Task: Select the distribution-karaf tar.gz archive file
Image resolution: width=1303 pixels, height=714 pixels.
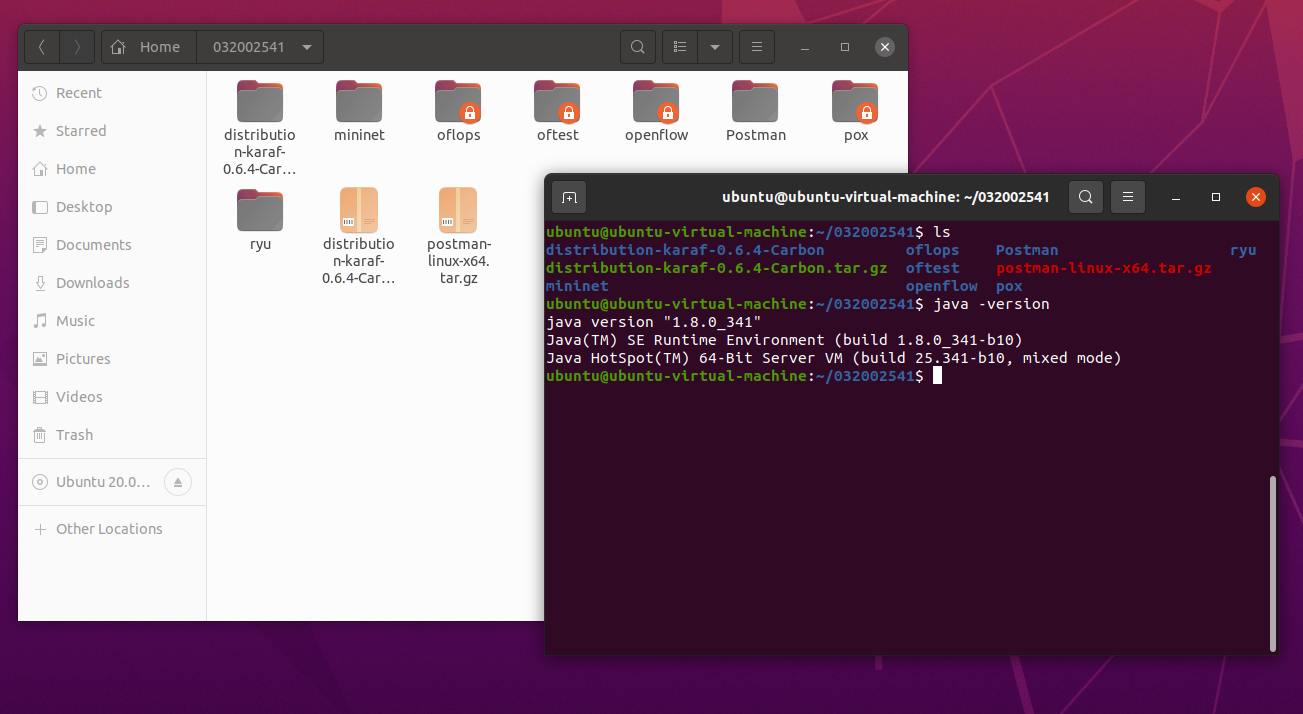Action: point(359,236)
